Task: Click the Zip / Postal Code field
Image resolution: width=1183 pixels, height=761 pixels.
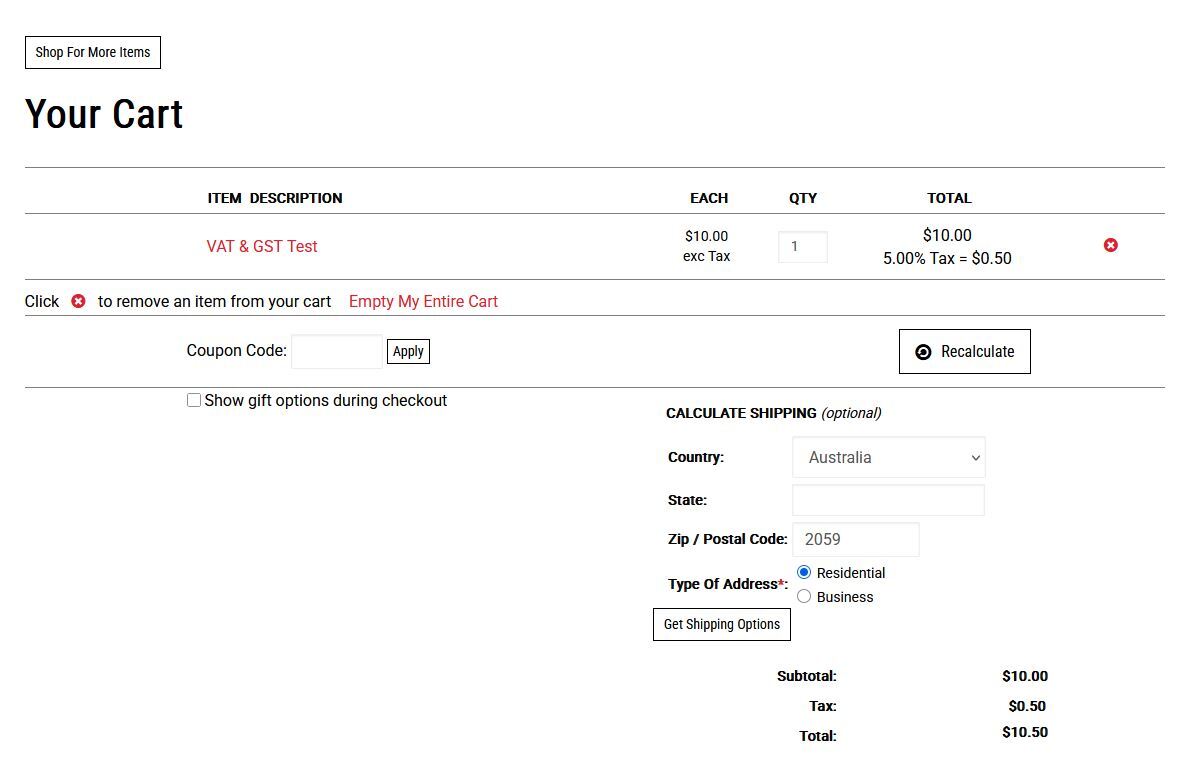Action: [x=855, y=539]
